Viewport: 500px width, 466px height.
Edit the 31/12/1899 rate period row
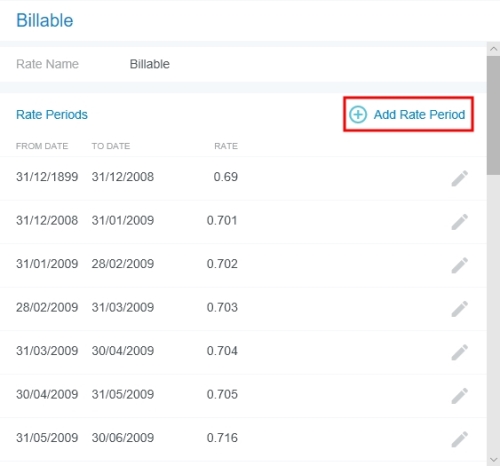pos(460,178)
